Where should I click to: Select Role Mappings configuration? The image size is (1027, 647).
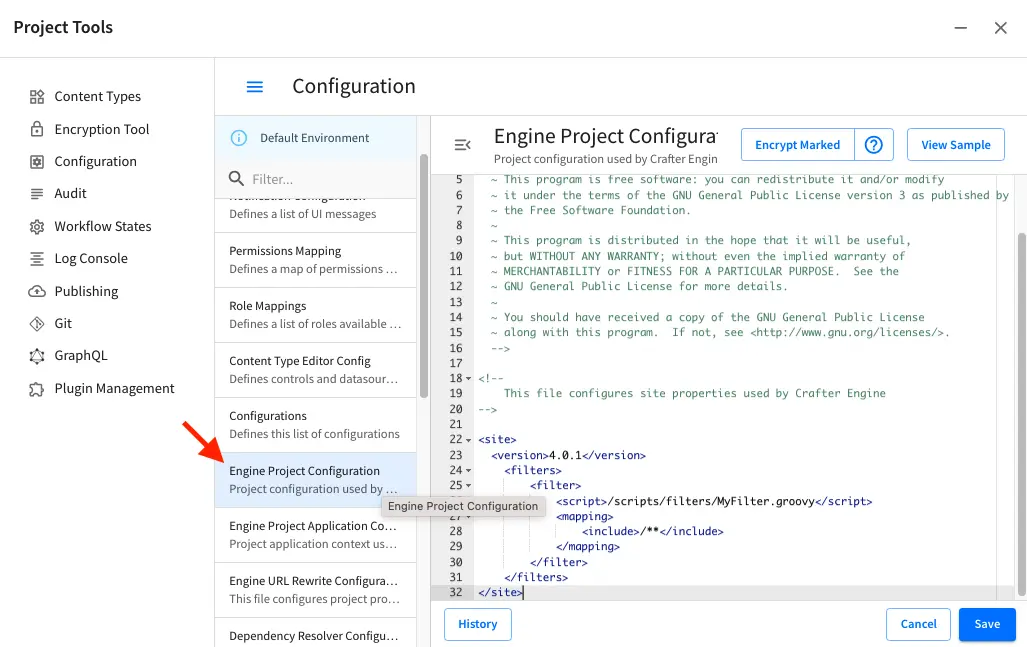316,315
